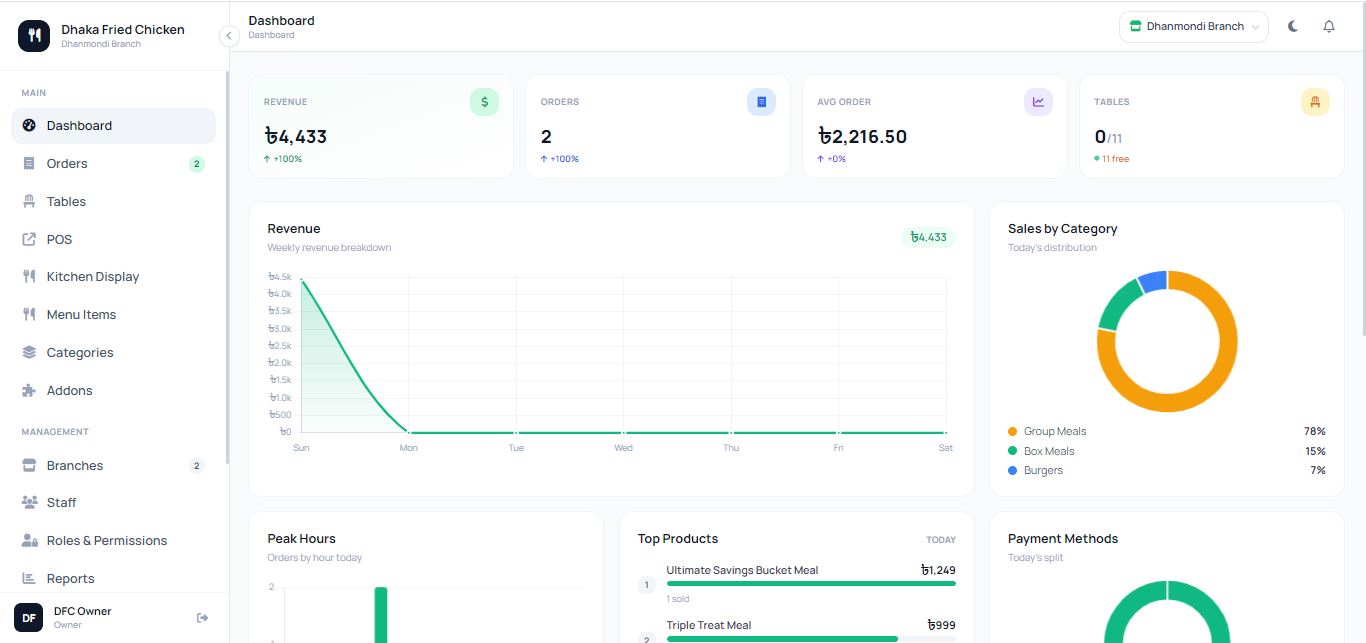Click the green dollar icon on Revenue card
The height and width of the screenshot is (643, 1366).
pyautogui.click(x=485, y=102)
